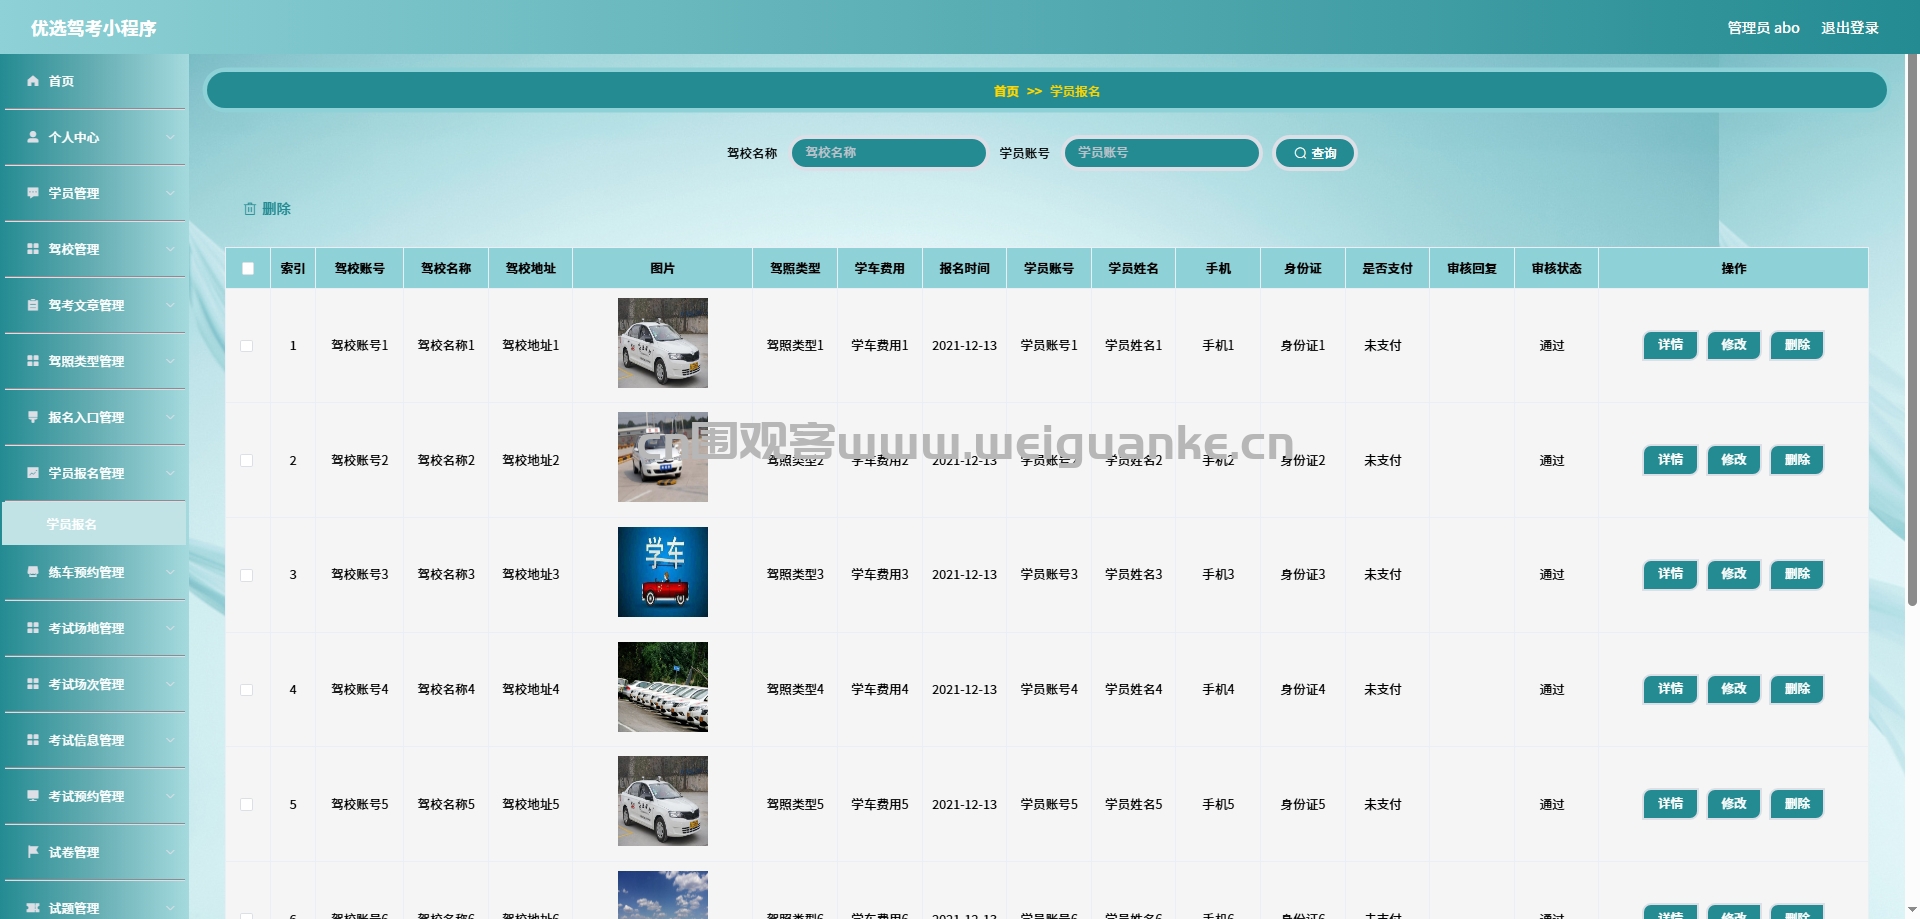Expand the 学员管理 menu chevron
1920x919 pixels.
pos(170,193)
